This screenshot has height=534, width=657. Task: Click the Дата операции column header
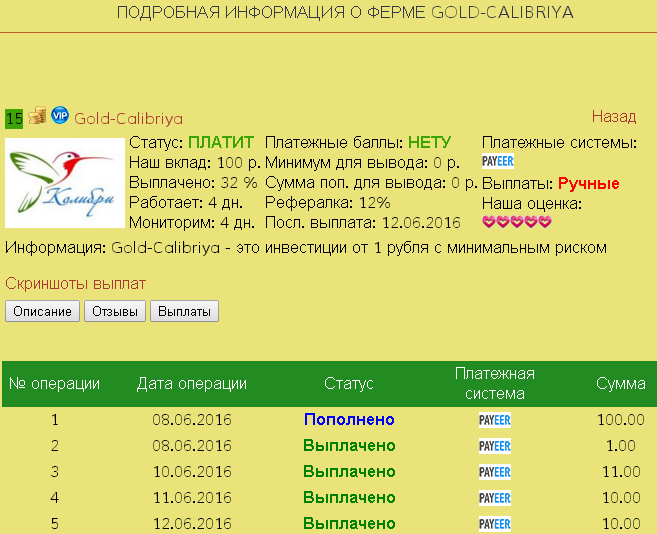[x=192, y=384]
